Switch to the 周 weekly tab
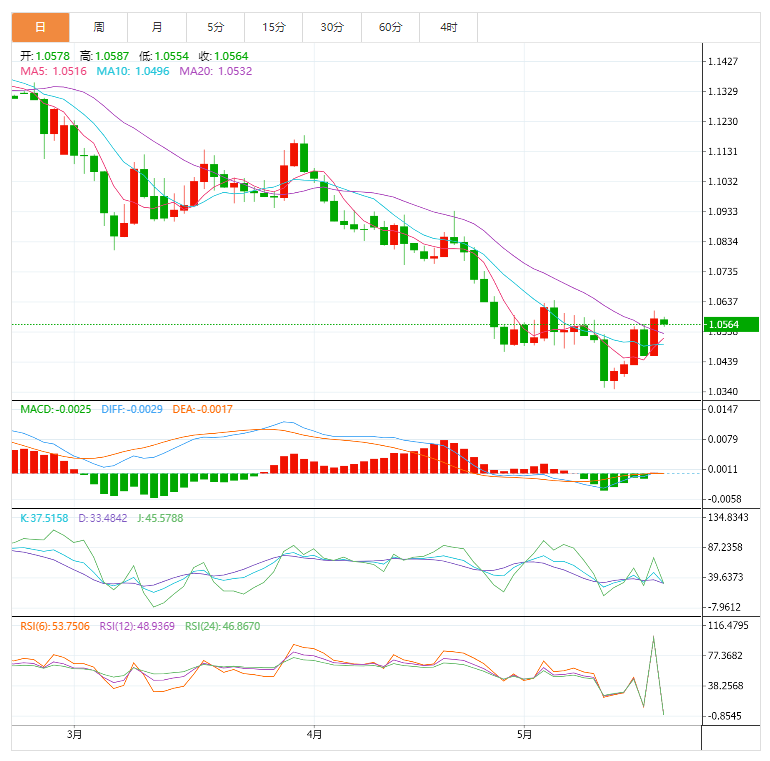 (x=99, y=27)
